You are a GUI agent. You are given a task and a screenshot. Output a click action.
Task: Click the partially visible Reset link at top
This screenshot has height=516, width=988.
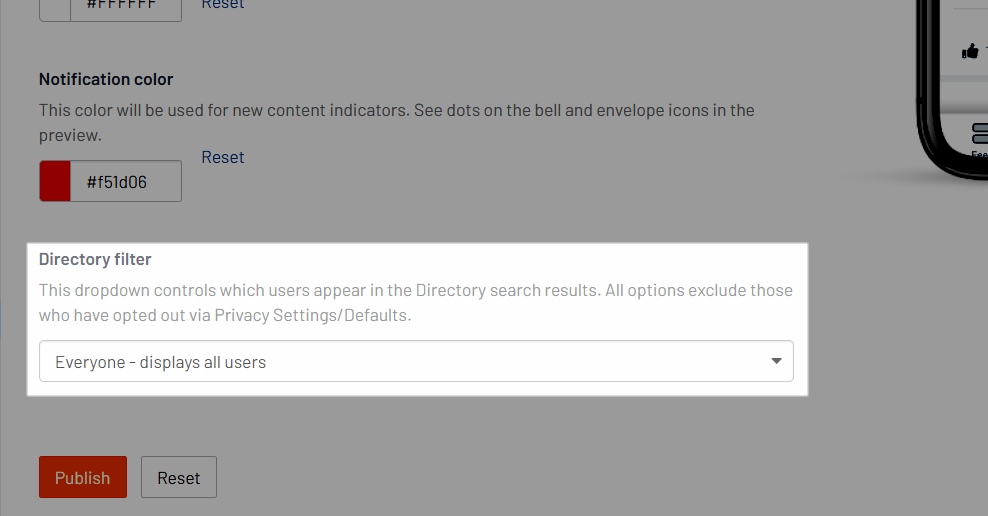(222, 4)
